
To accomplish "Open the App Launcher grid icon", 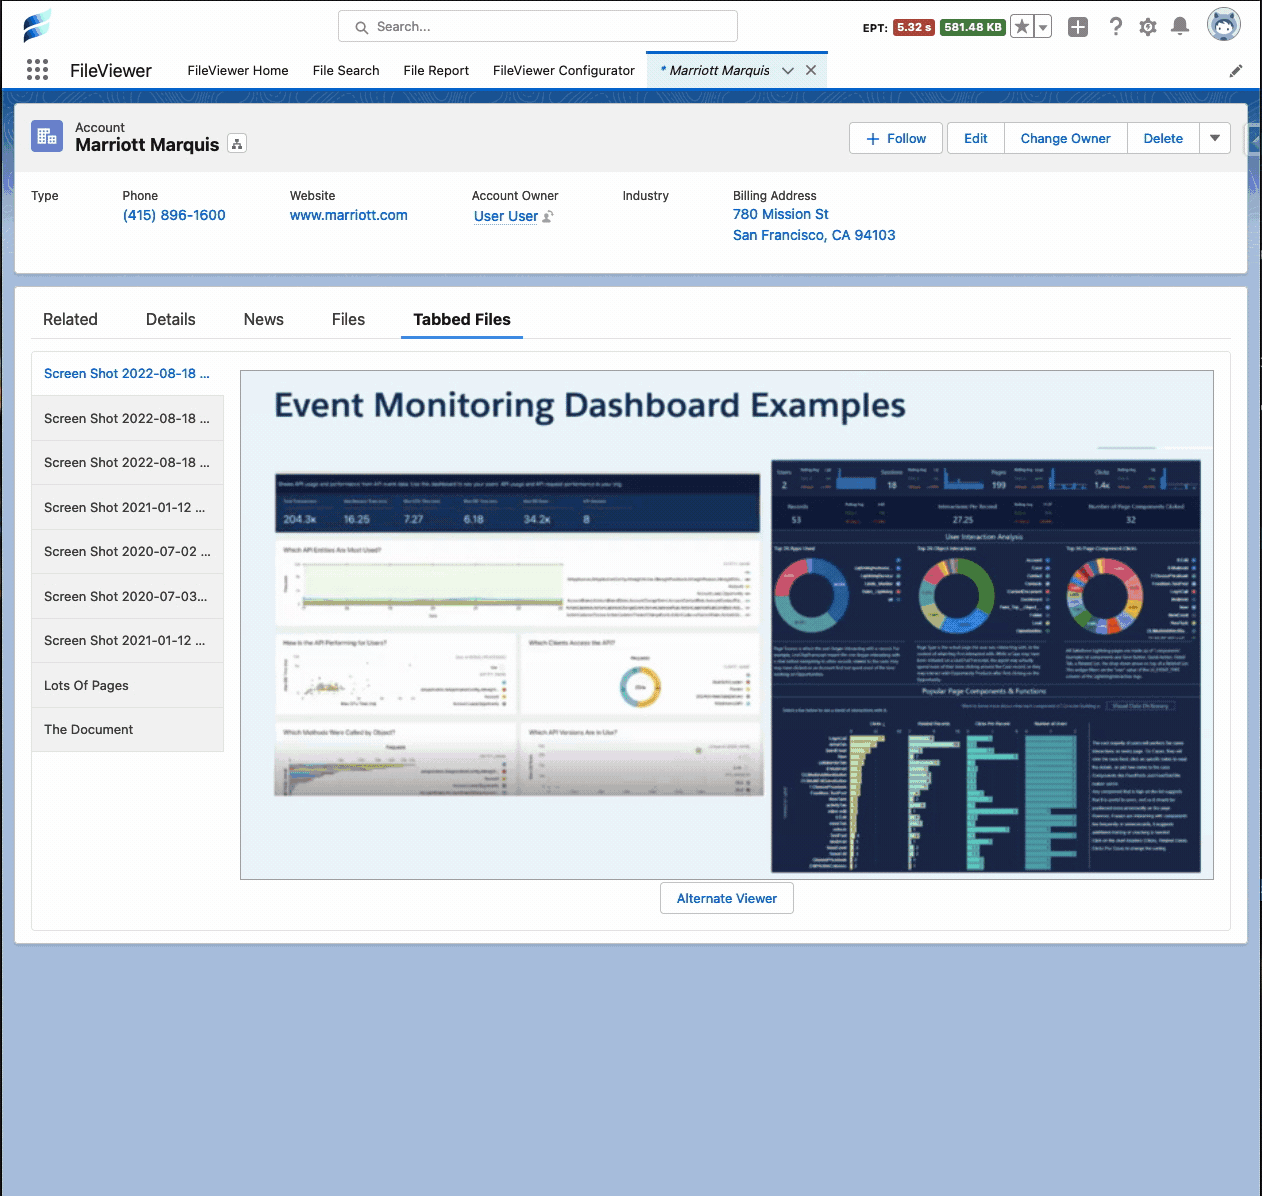I will click(x=37, y=69).
